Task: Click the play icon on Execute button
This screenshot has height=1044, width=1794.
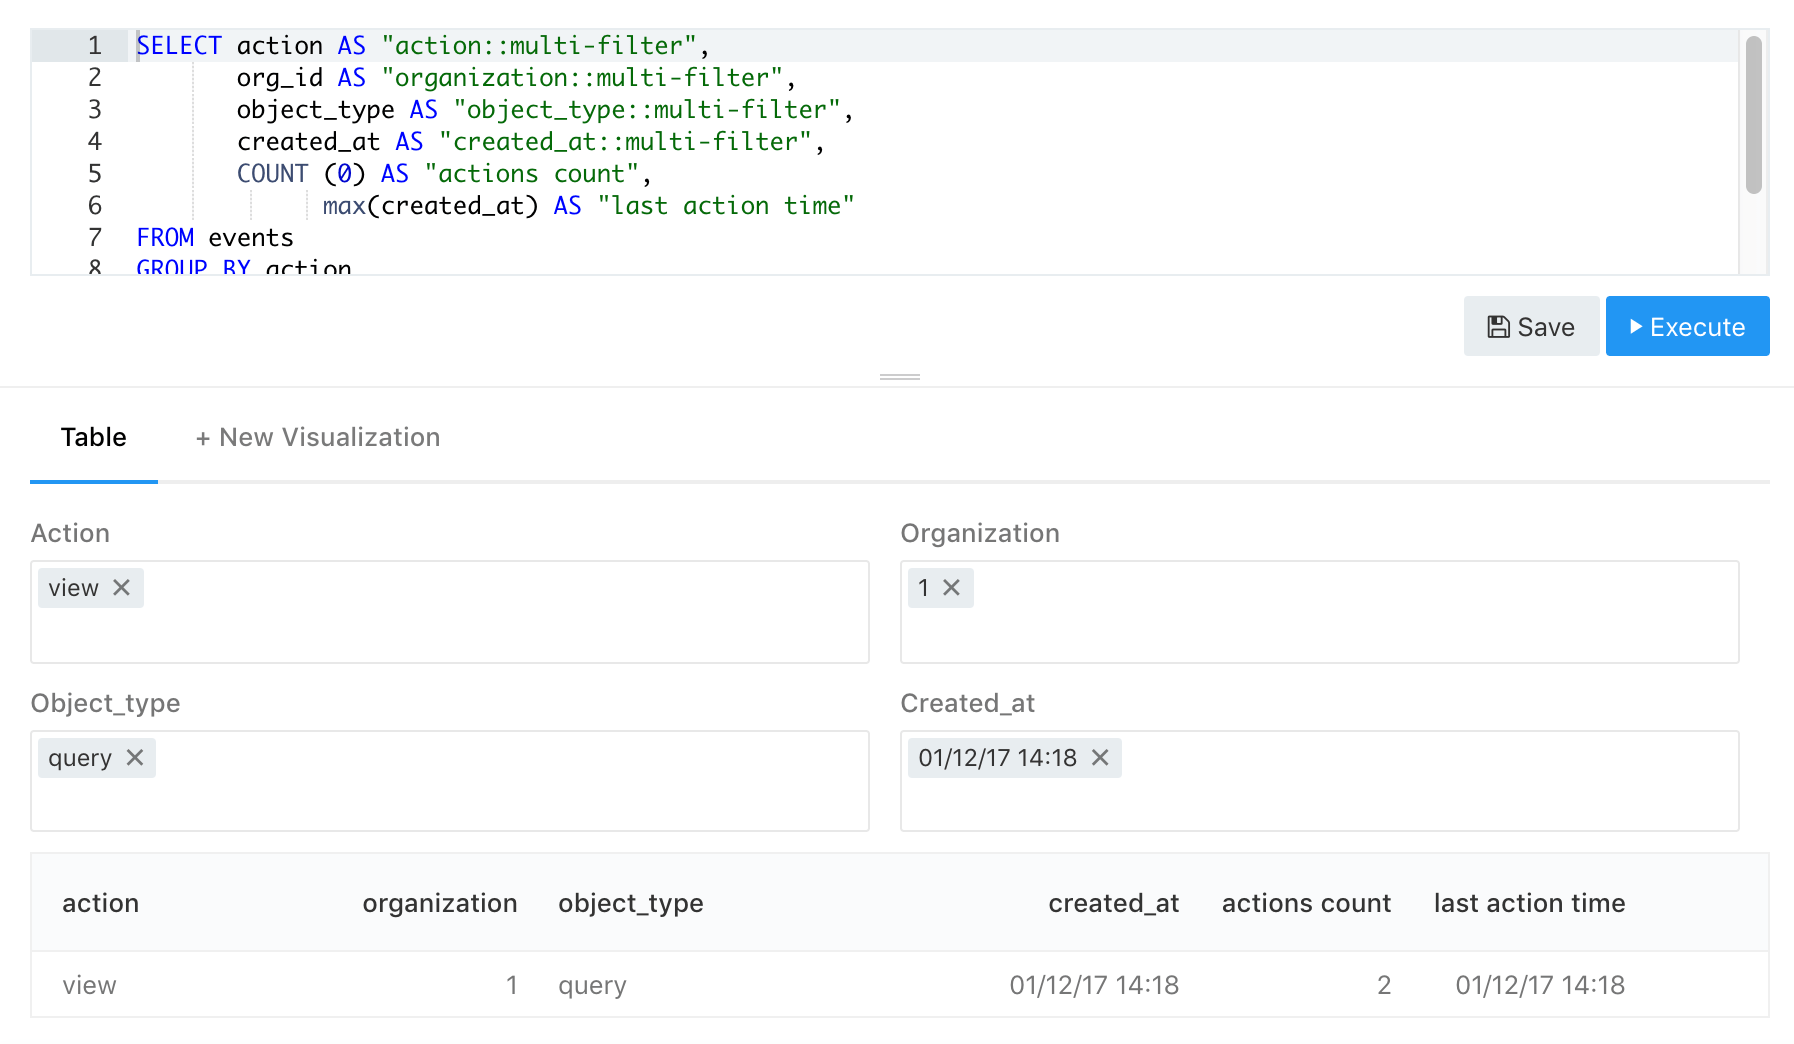Action: point(1636,326)
